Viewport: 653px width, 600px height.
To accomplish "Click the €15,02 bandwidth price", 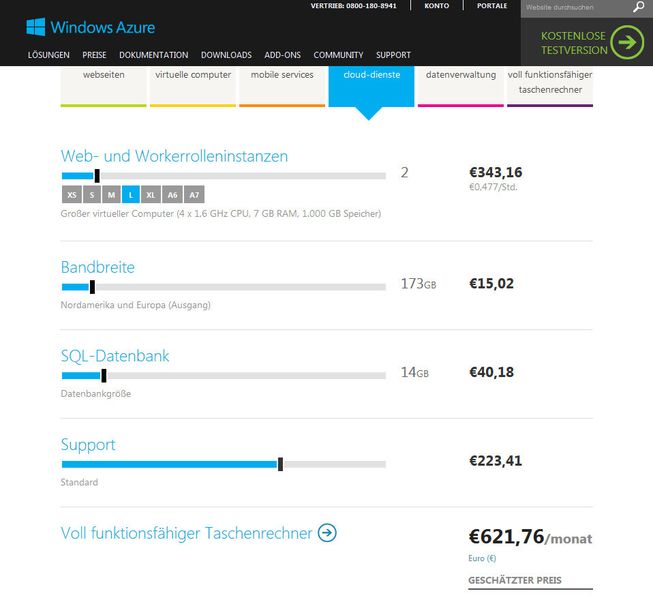I will tap(491, 284).
